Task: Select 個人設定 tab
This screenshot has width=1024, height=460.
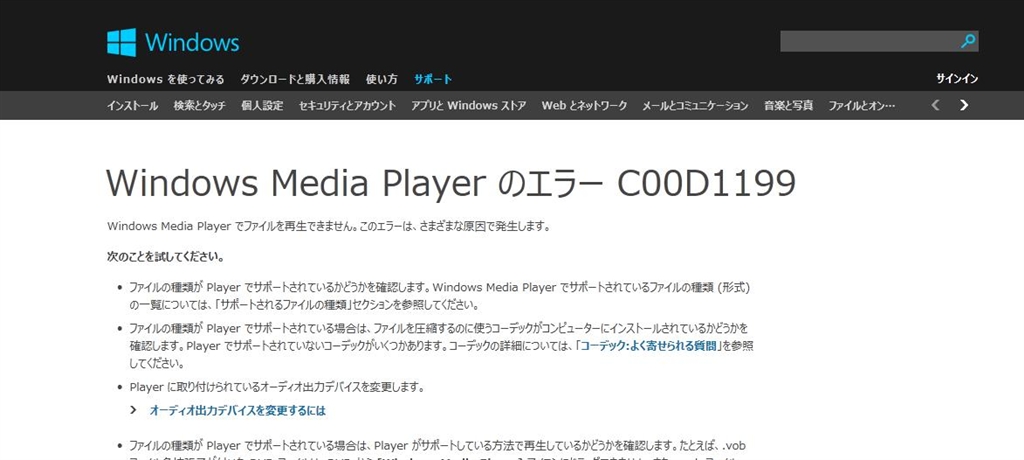Action: click(x=262, y=105)
